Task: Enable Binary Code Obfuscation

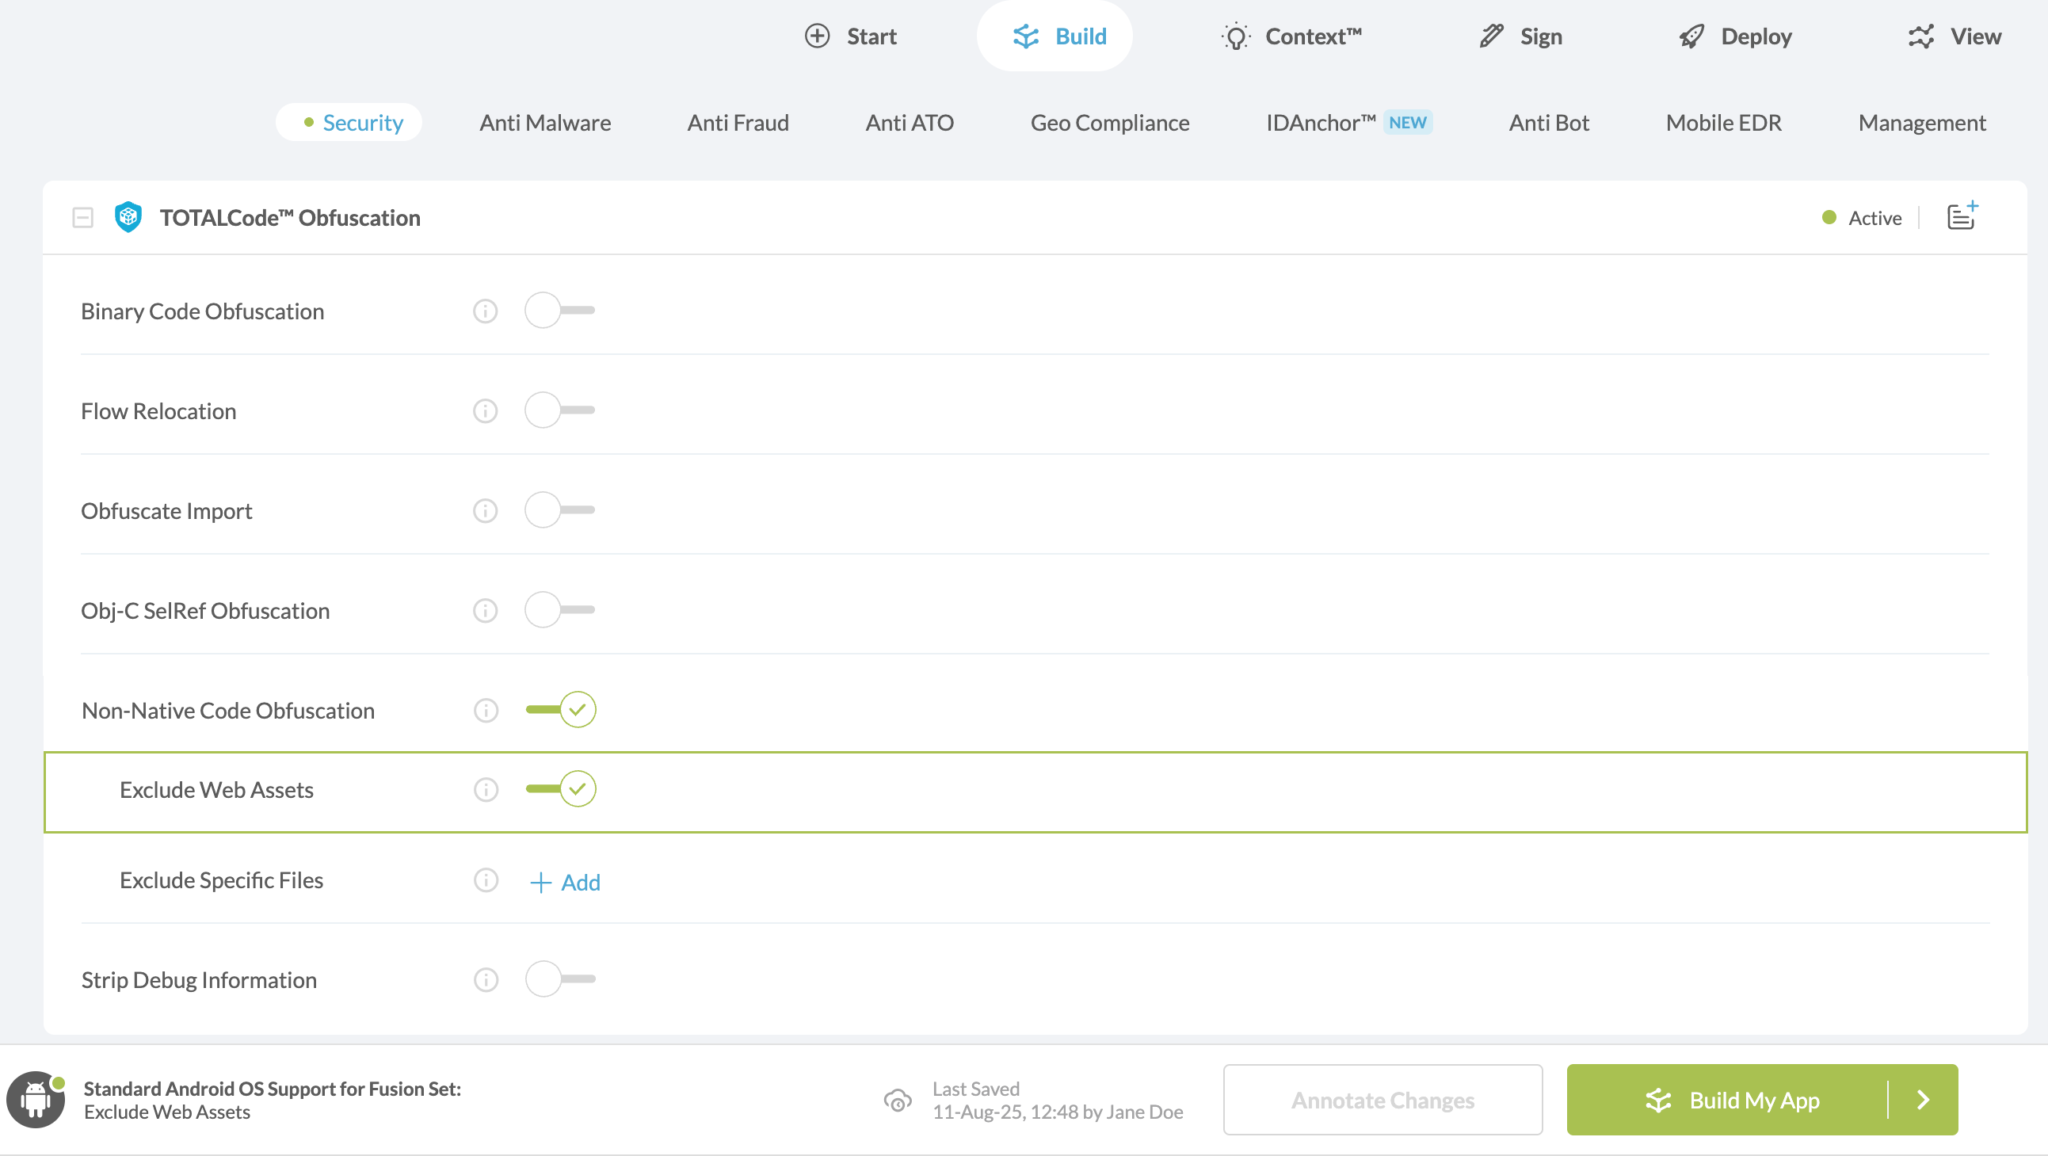Action: click(x=559, y=310)
